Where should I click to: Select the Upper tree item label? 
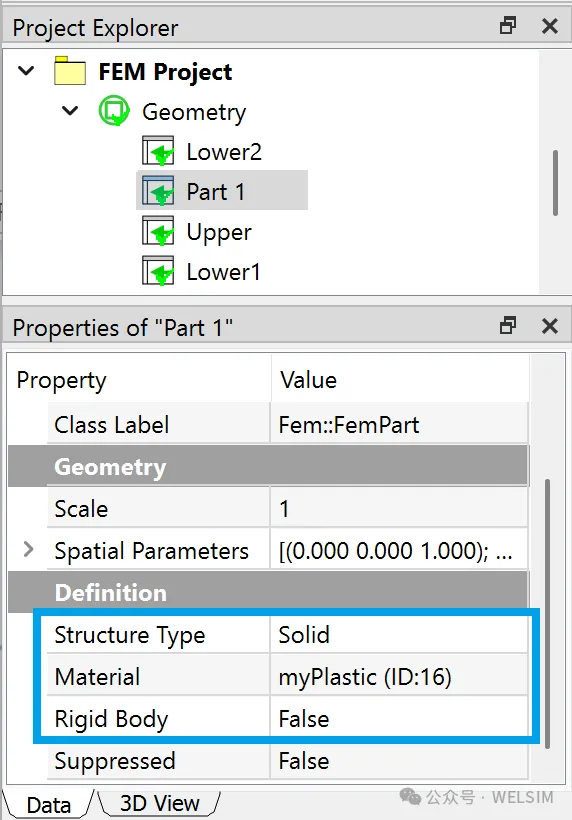coord(219,232)
